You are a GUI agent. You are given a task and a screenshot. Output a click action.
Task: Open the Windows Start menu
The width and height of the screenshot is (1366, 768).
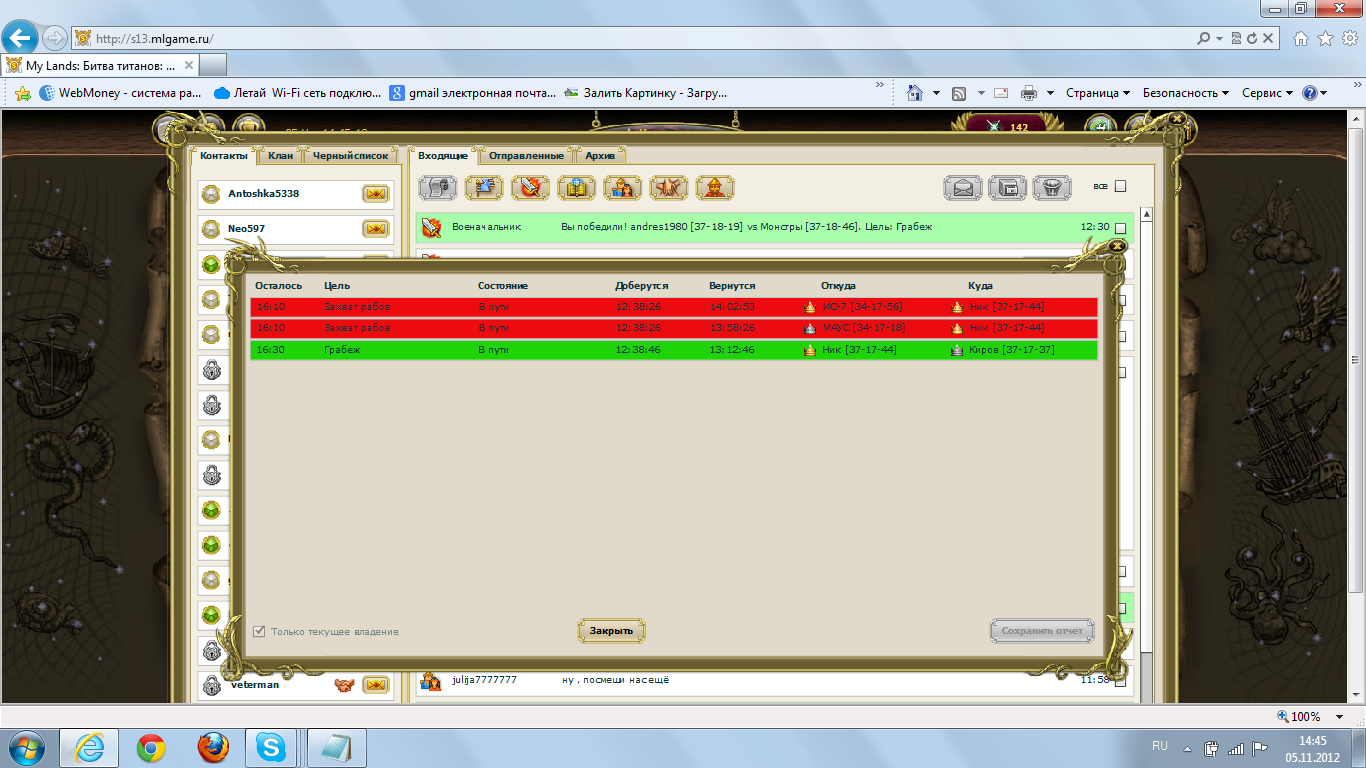[x=26, y=747]
